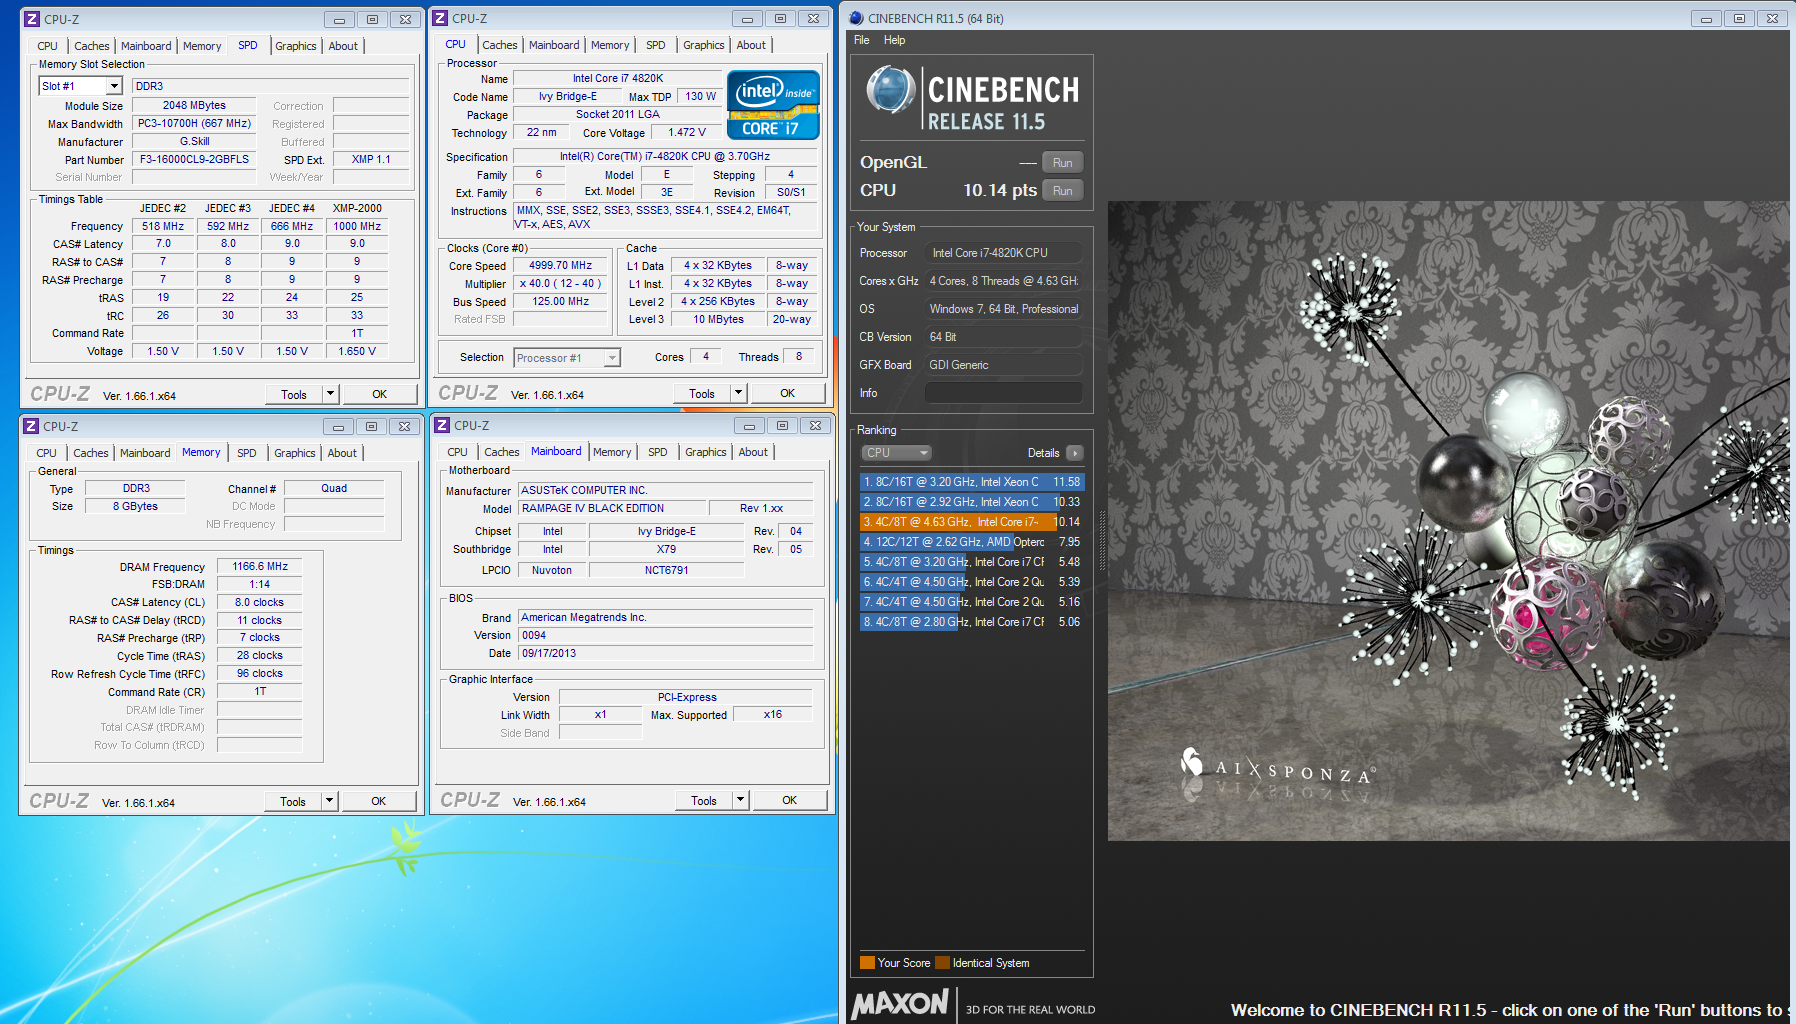Click the Max Bandwidth PC3-10700H value
The image size is (1796, 1024).
pyautogui.click(x=194, y=123)
